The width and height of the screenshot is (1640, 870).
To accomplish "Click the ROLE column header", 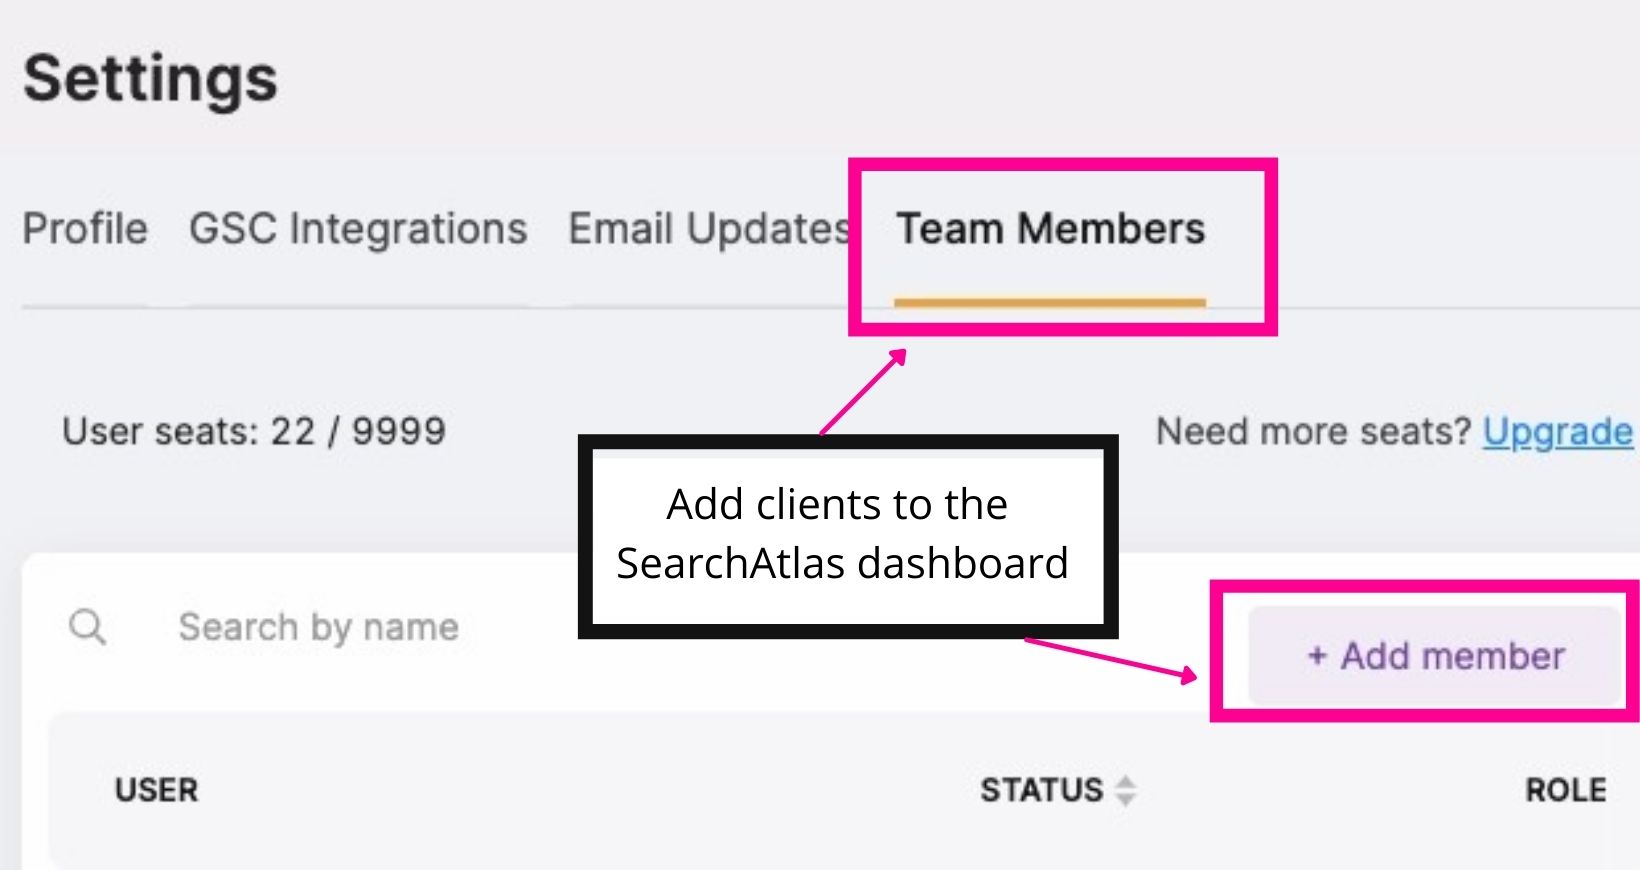I will (x=1567, y=790).
